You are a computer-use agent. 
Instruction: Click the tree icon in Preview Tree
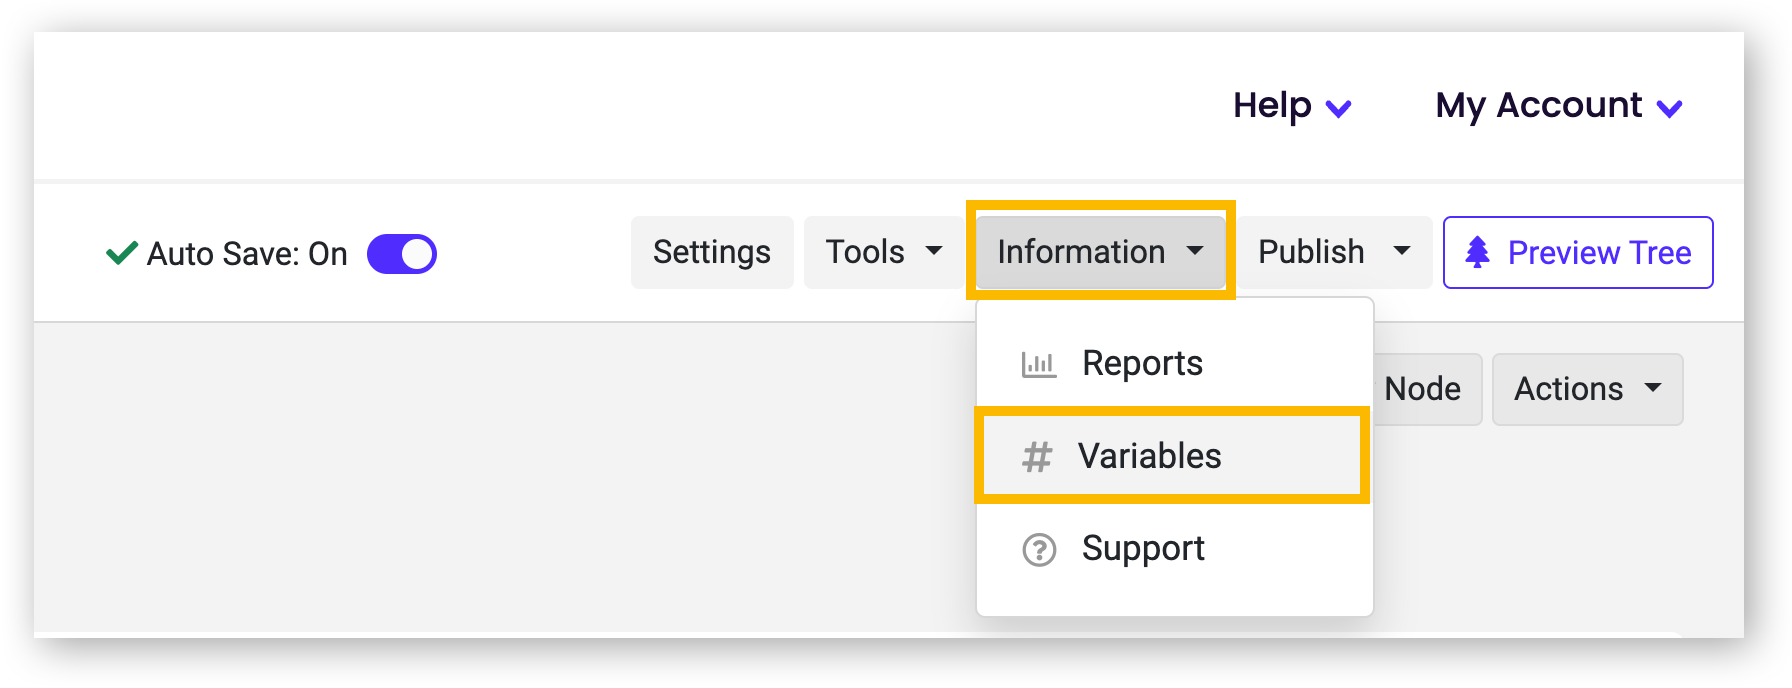(1477, 252)
